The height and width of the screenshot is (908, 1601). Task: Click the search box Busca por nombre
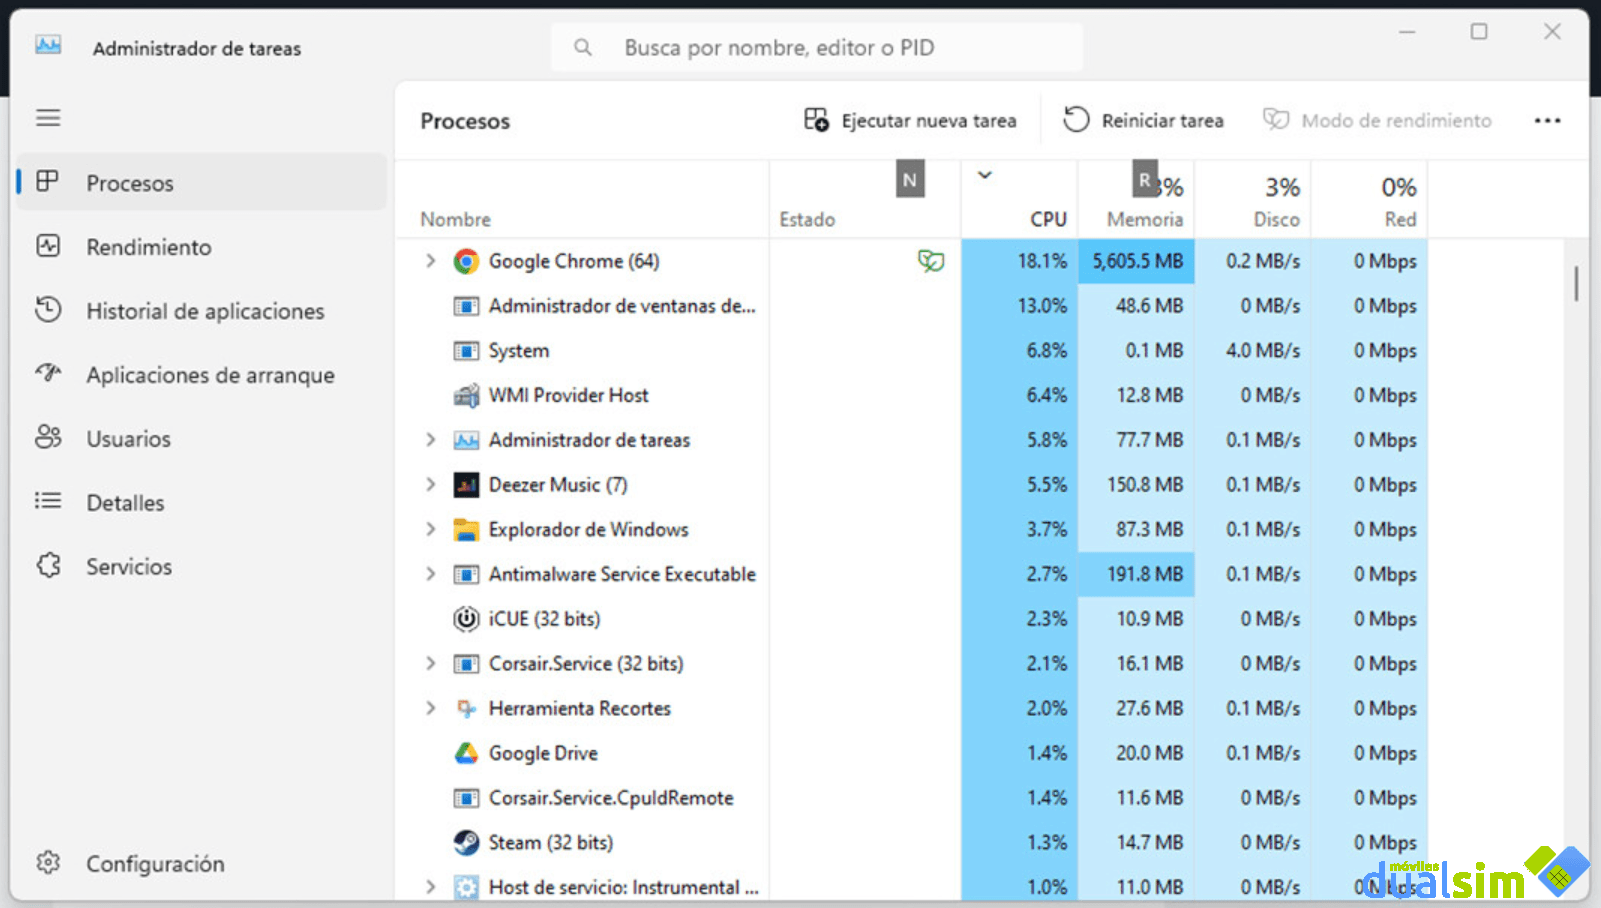point(817,47)
